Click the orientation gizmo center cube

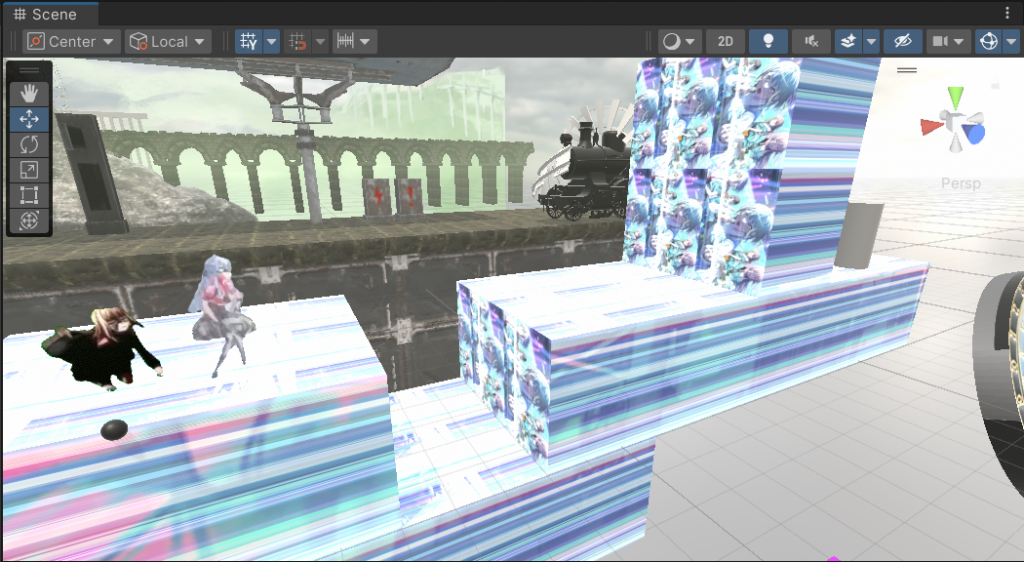click(x=955, y=123)
